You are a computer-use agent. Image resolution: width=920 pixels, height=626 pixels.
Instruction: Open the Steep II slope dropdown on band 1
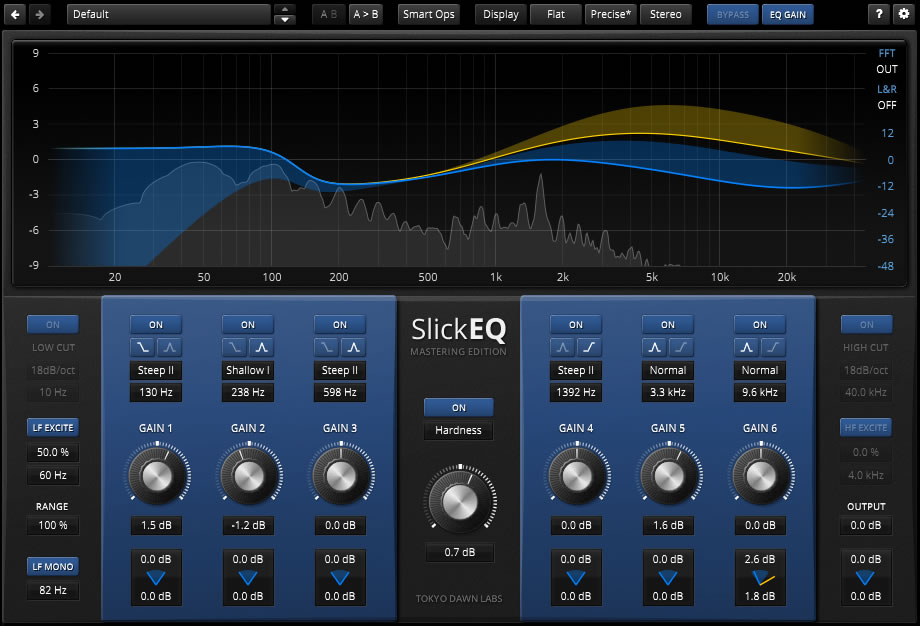[155, 370]
